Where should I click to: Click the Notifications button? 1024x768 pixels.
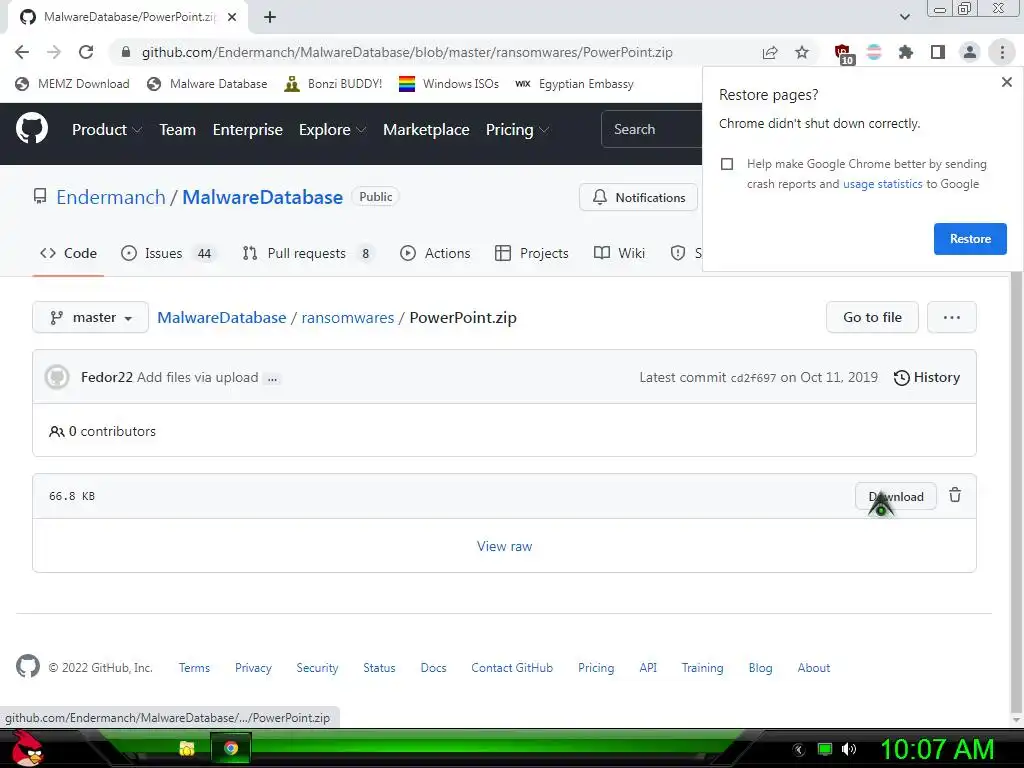(x=638, y=197)
